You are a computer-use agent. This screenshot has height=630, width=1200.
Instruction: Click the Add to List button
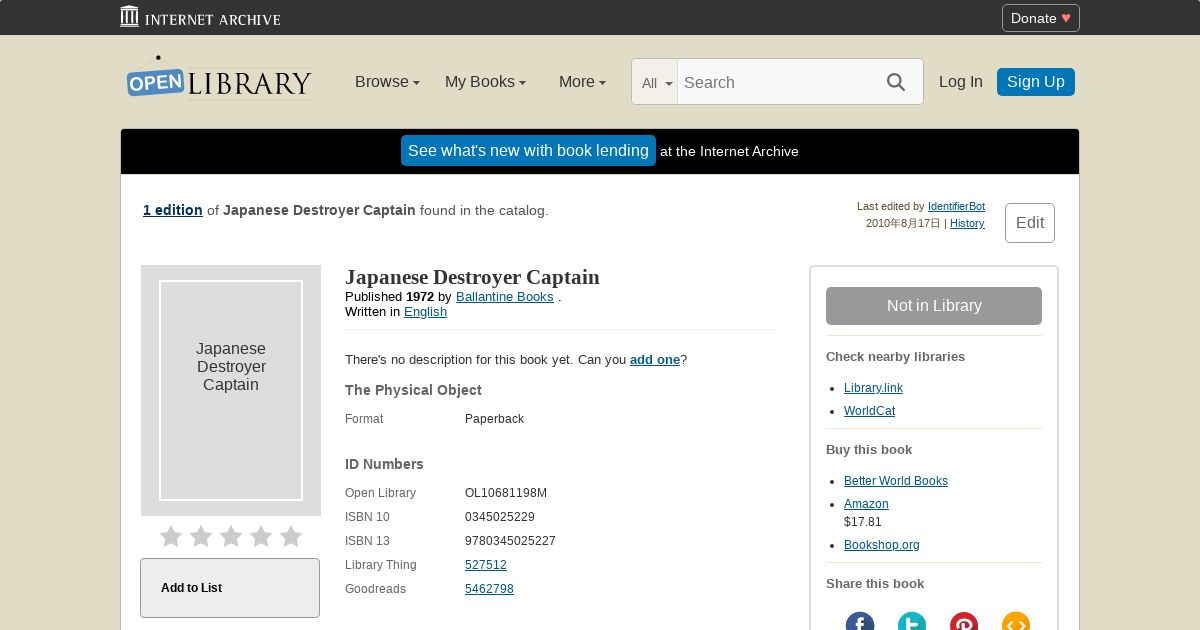(230, 588)
